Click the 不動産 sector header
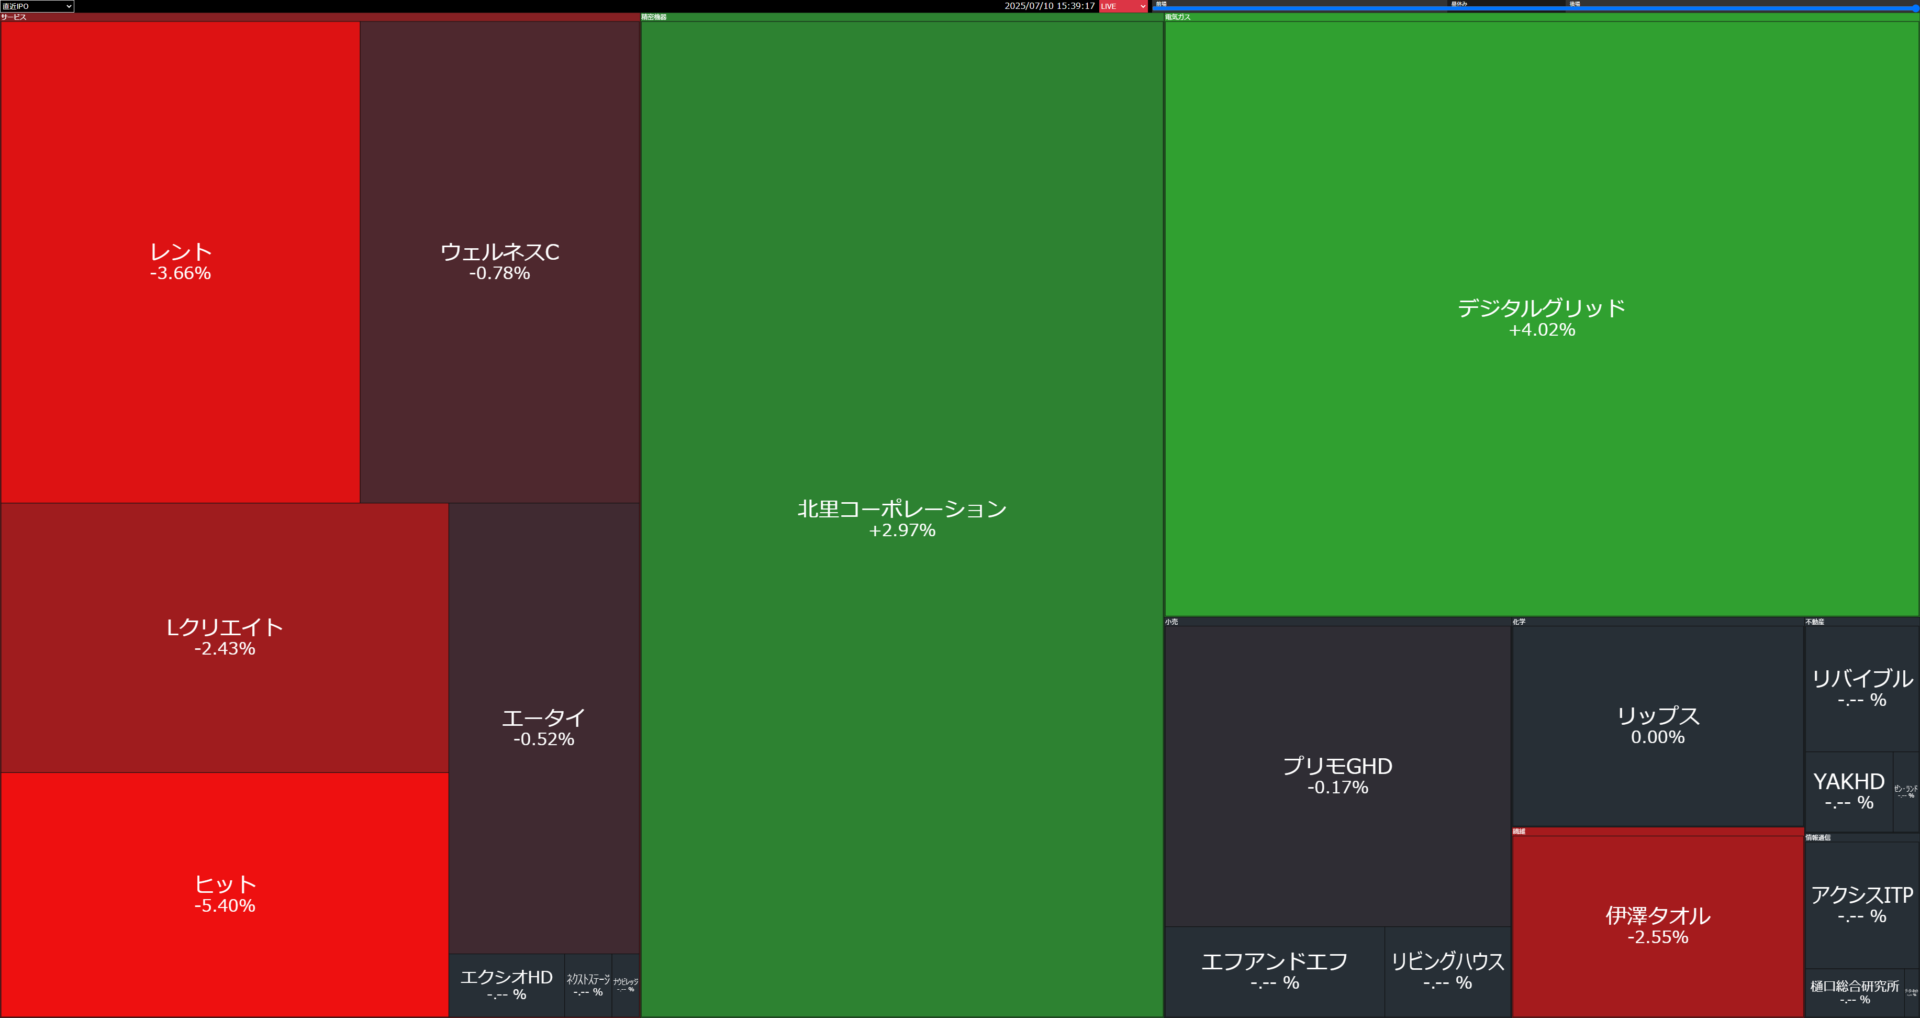 (x=1861, y=622)
